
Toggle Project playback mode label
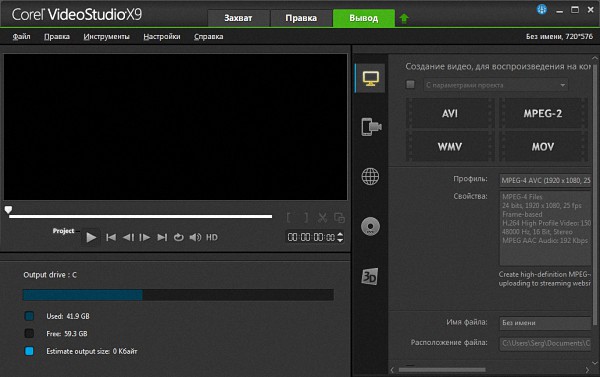[64, 231]
